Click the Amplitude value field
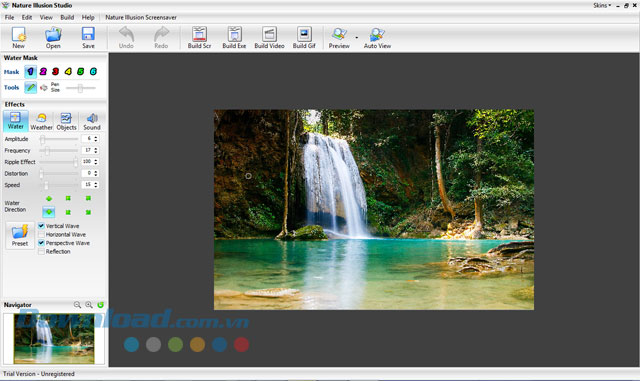640x381 pixels. [x=87, y=139]
